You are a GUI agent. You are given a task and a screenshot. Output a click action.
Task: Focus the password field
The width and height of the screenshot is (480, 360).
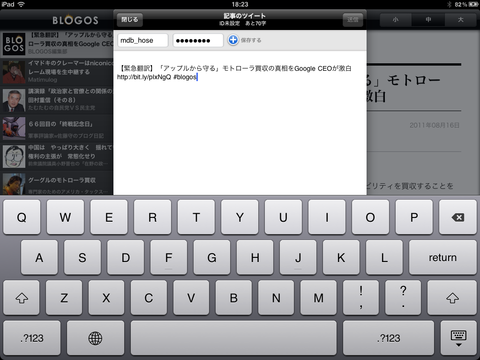tap(198, 40)
